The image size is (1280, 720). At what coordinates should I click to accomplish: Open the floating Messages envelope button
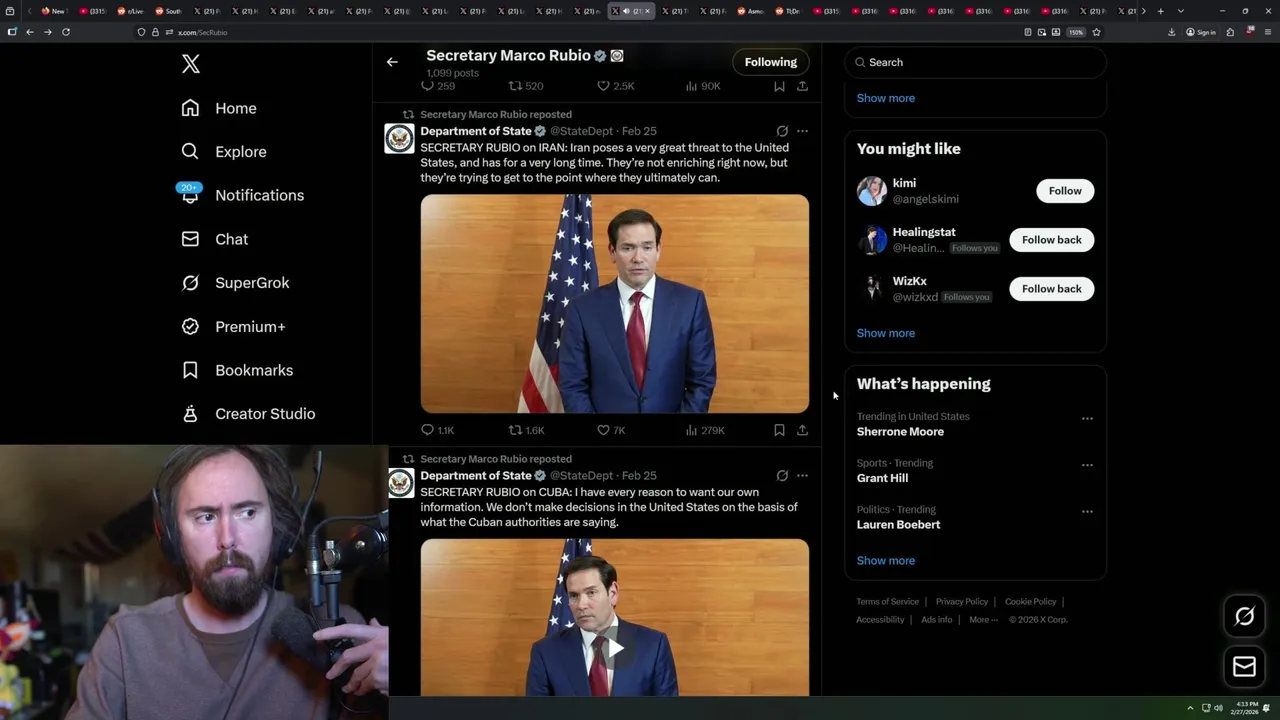(x=1244, y=666)
